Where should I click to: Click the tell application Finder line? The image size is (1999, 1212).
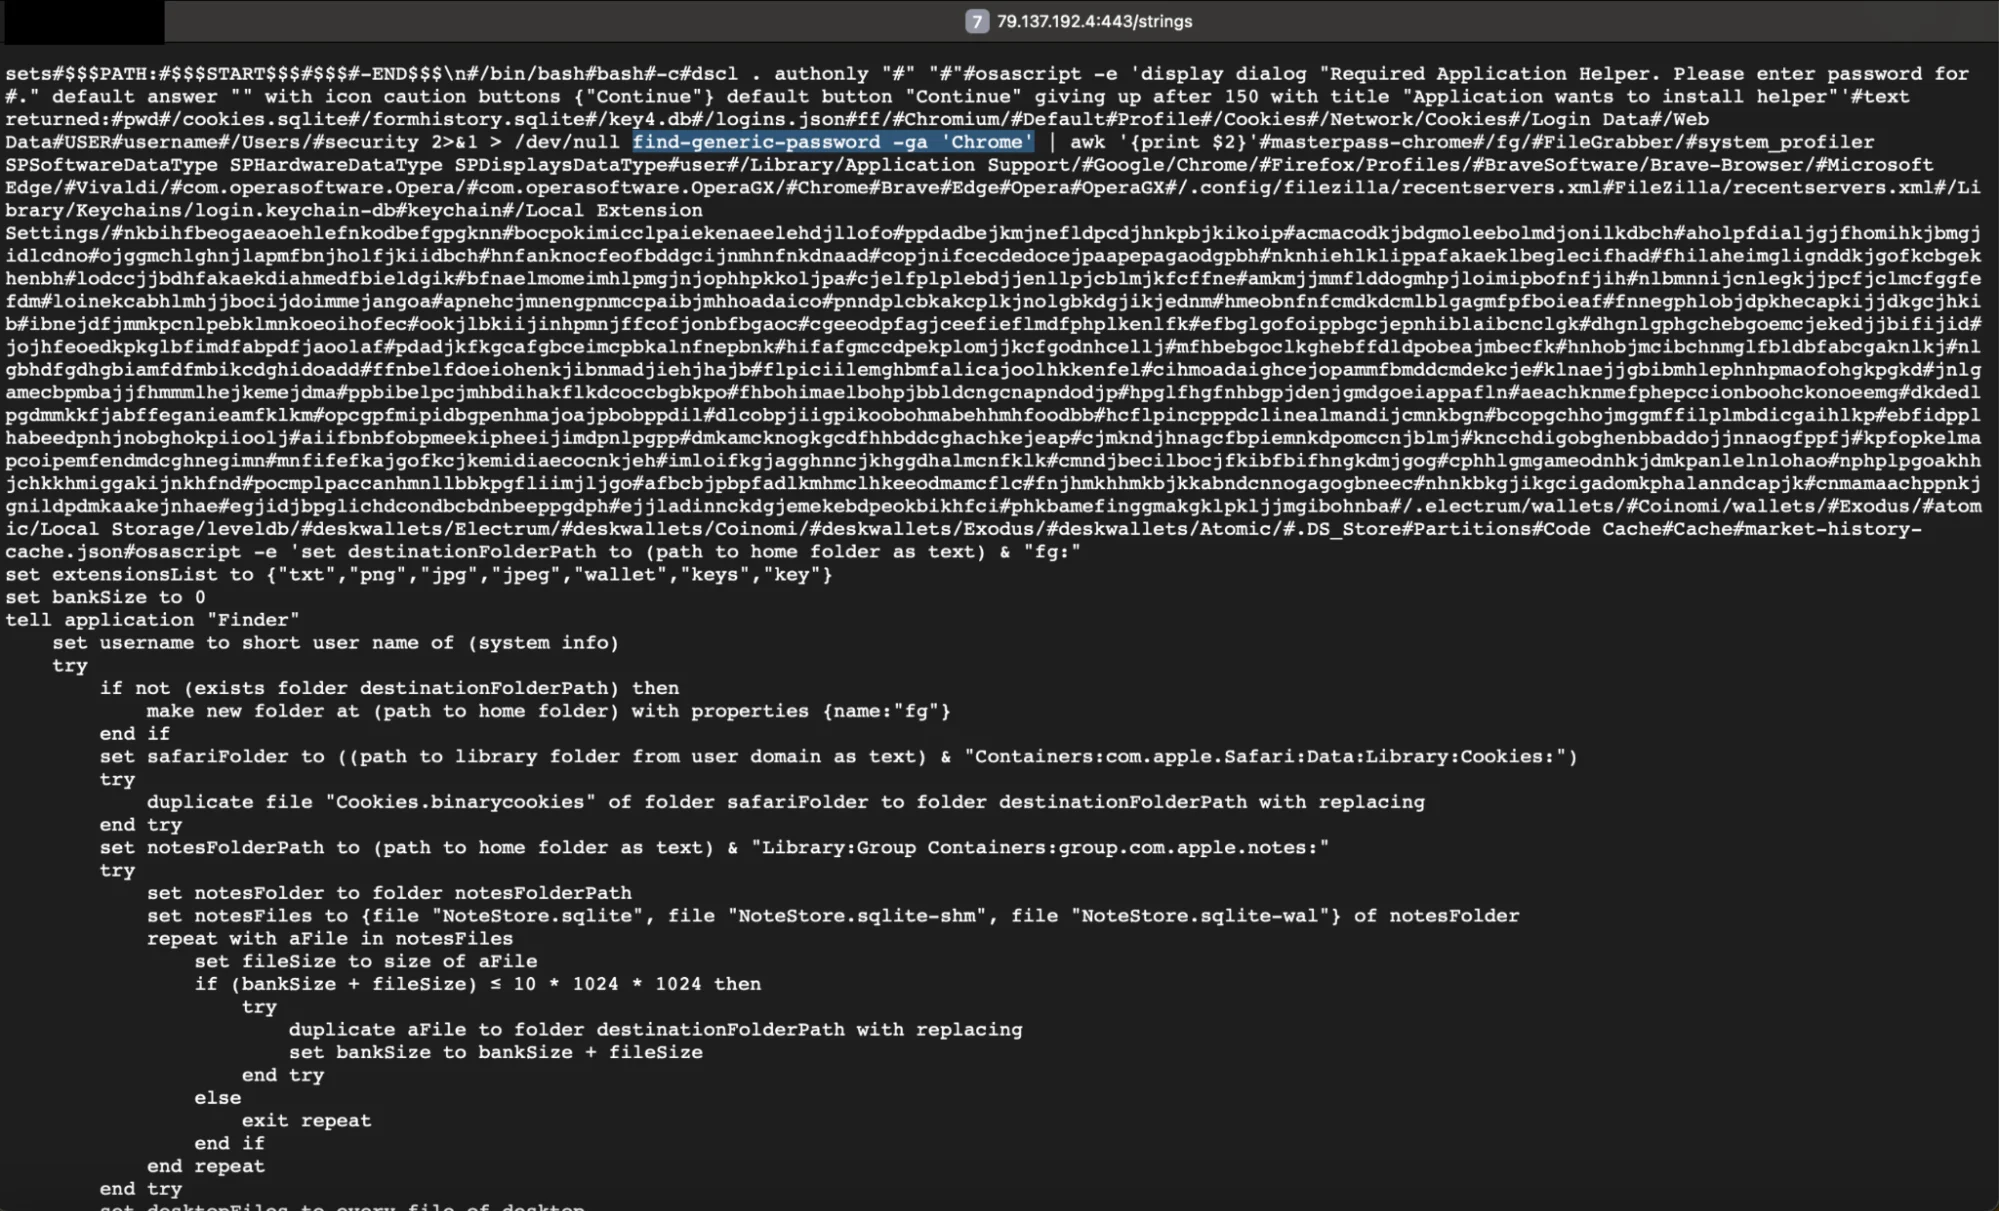[152, 619]
